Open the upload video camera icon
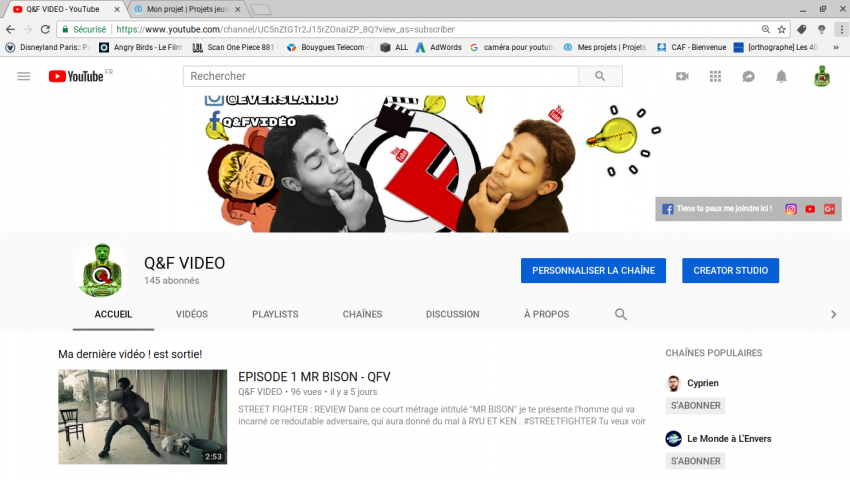Screen dimensions: 850x480 coord(682,76)
